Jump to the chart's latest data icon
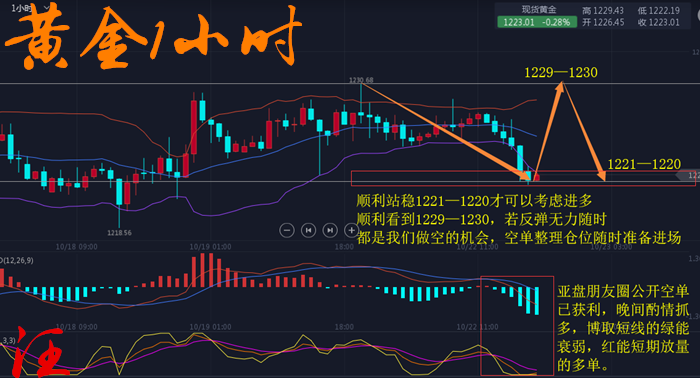 [330, 230]
